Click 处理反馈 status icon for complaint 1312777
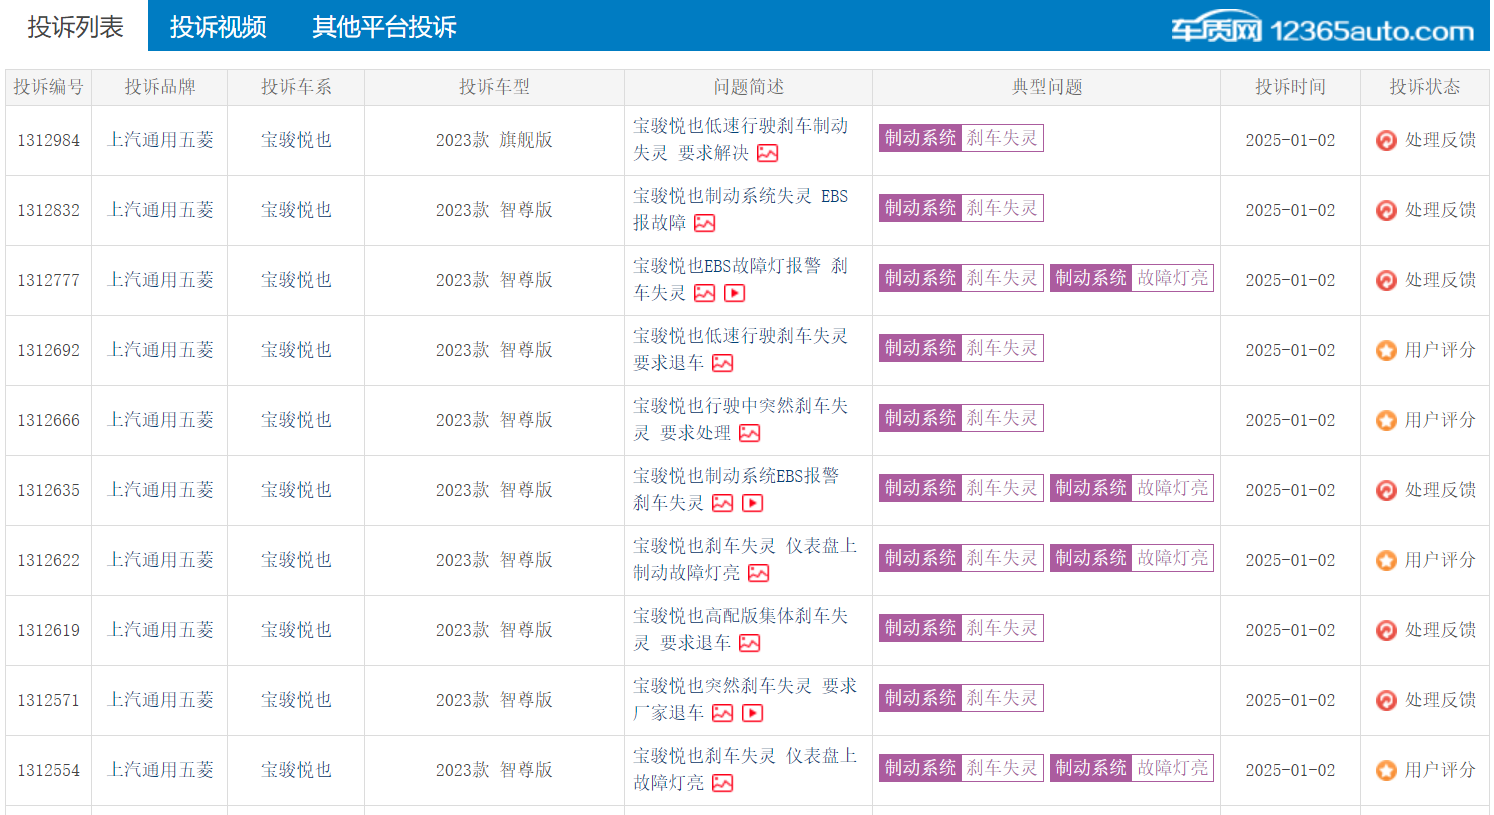1494x815 pixels. click(1386, 280)
